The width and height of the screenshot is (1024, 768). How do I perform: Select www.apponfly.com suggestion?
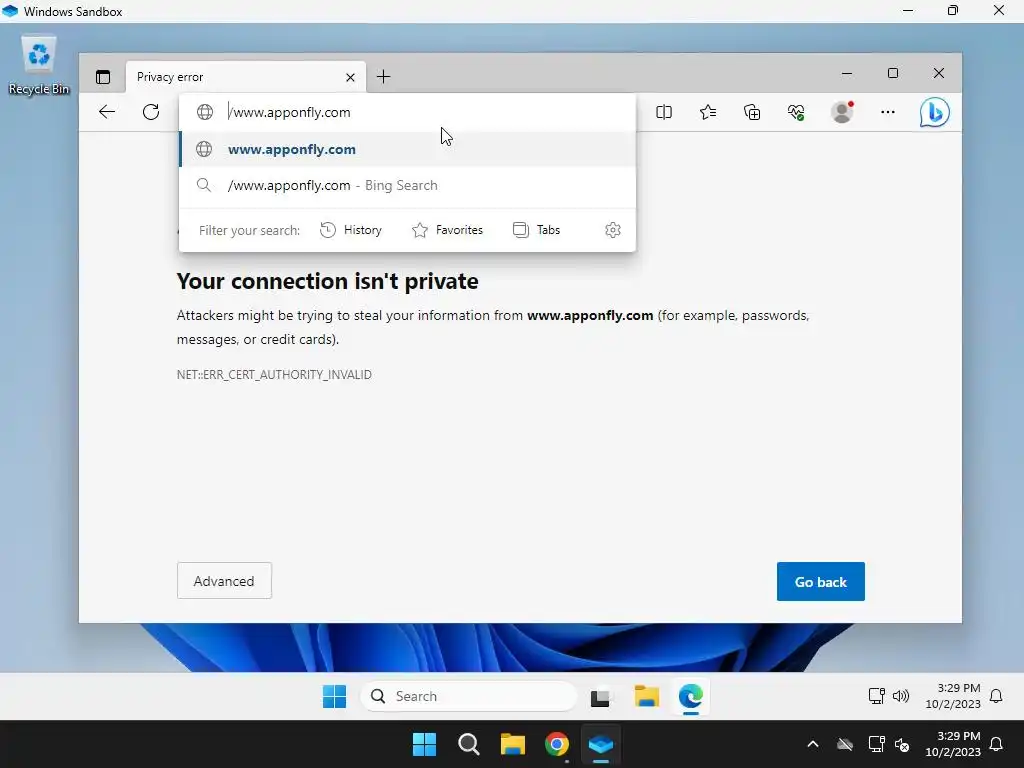click(408, 149)
